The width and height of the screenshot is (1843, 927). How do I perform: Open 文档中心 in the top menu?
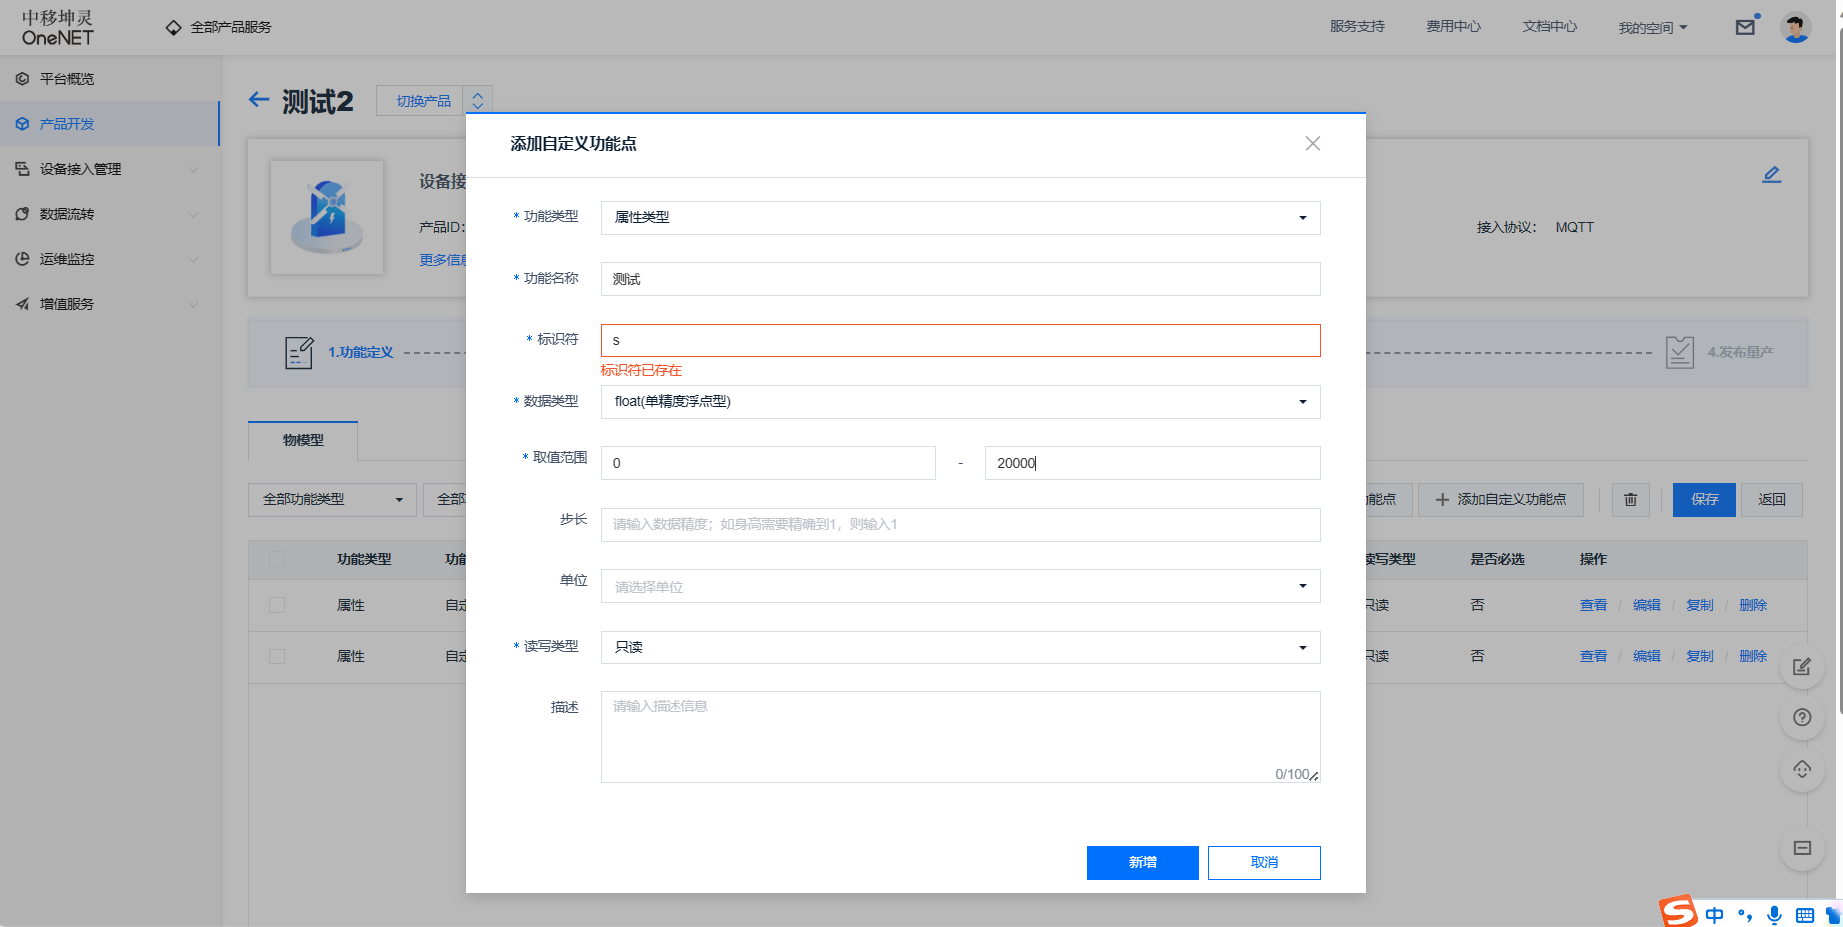coord(1549,27)
